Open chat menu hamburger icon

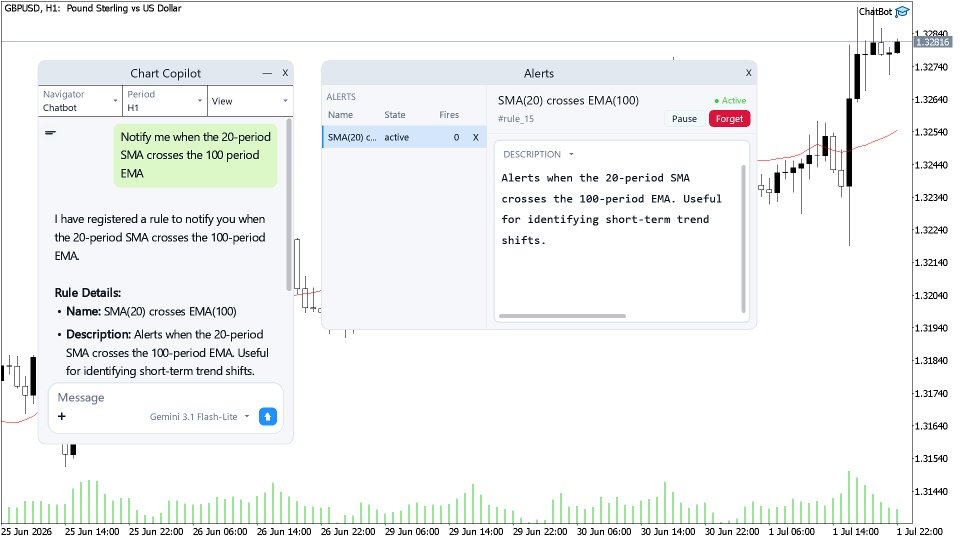50,132
